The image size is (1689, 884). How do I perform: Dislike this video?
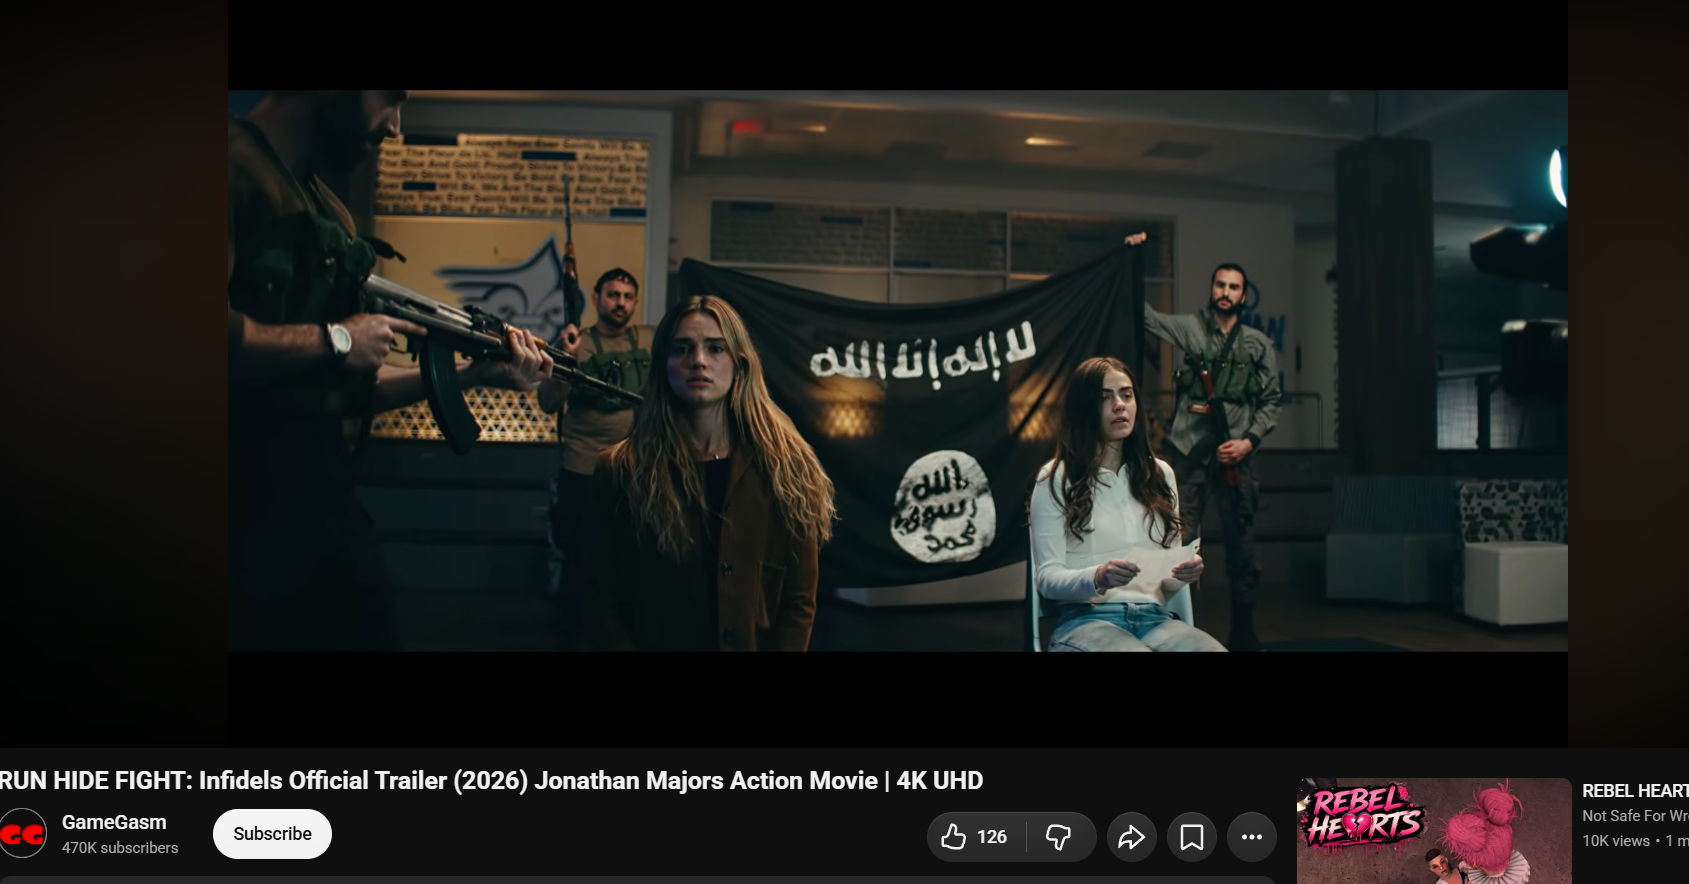[1060, 837]
